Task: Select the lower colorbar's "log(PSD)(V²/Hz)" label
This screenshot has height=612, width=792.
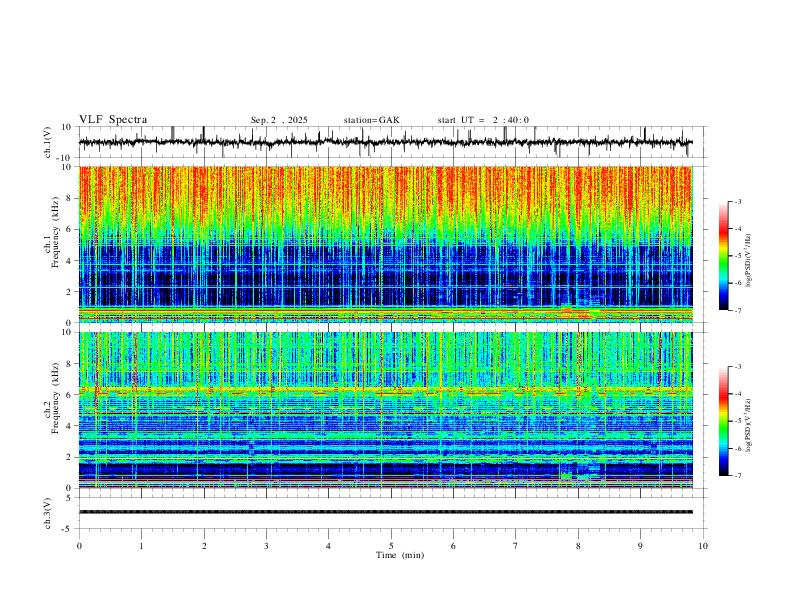Action: pyautogui.click(x=749, y=425)
